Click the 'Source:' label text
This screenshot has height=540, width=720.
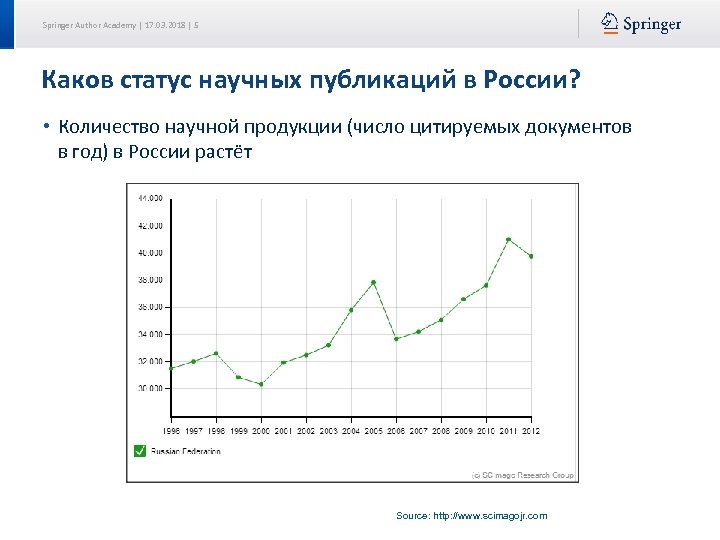click(413, 516)
